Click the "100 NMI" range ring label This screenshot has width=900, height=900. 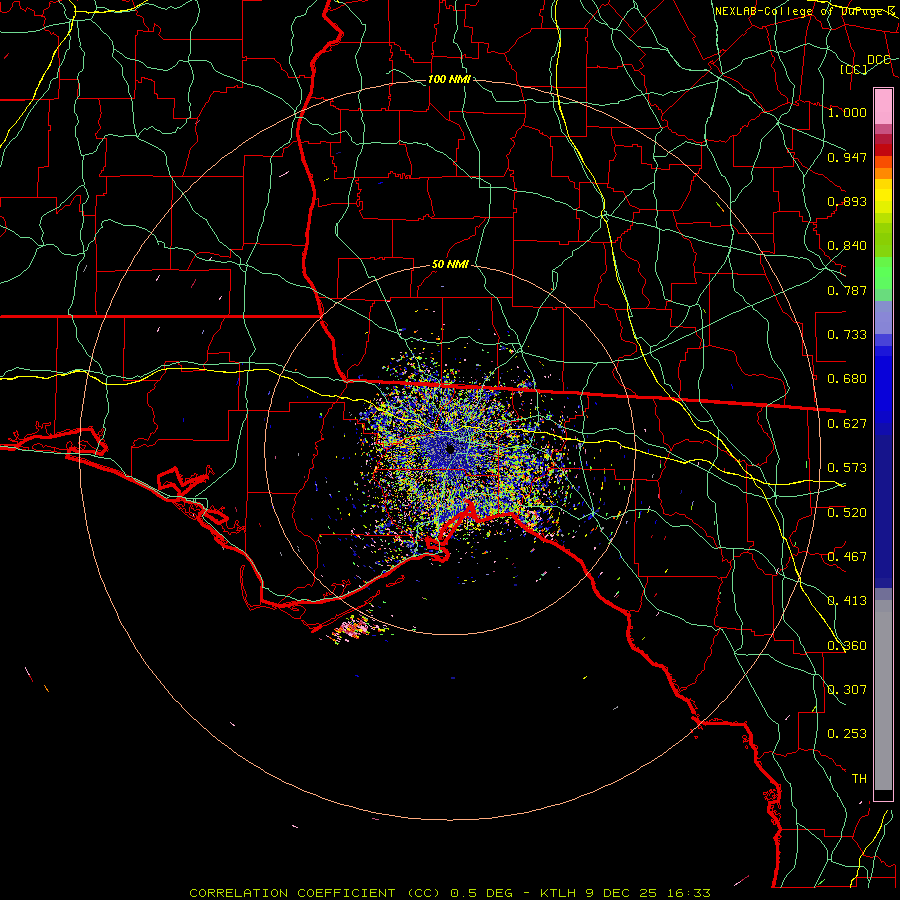click(449, 79)
